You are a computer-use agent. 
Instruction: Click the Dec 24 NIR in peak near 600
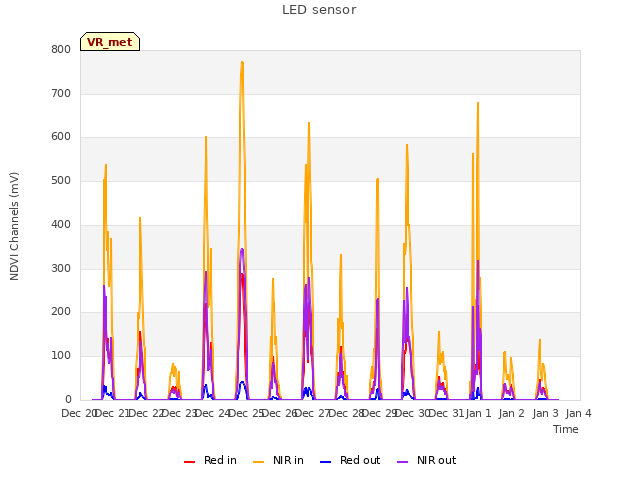coord(206,137)
